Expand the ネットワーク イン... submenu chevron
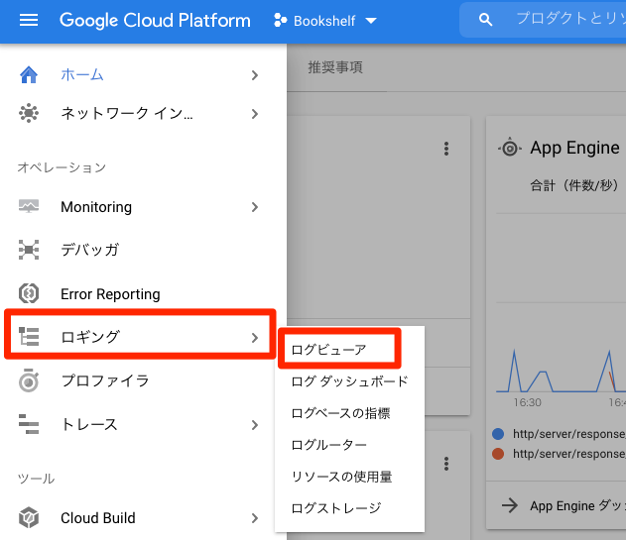 (255, 114)
